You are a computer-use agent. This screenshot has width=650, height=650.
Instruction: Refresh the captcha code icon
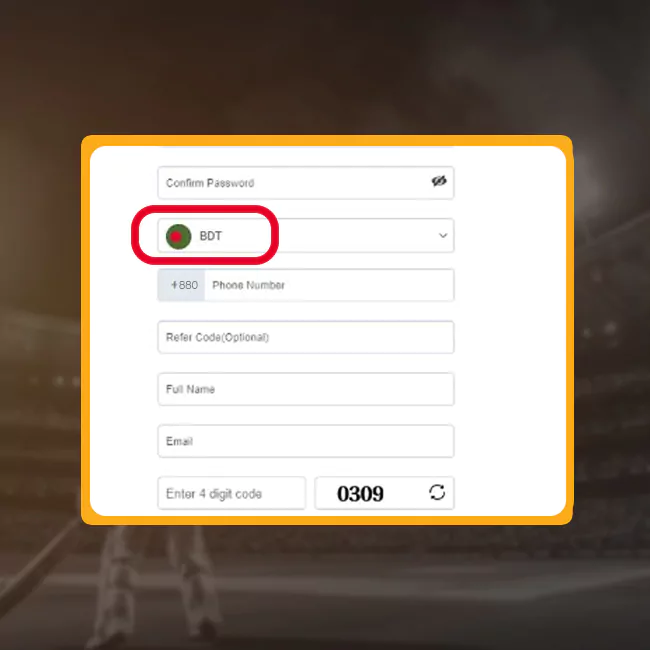pos(437,492)
